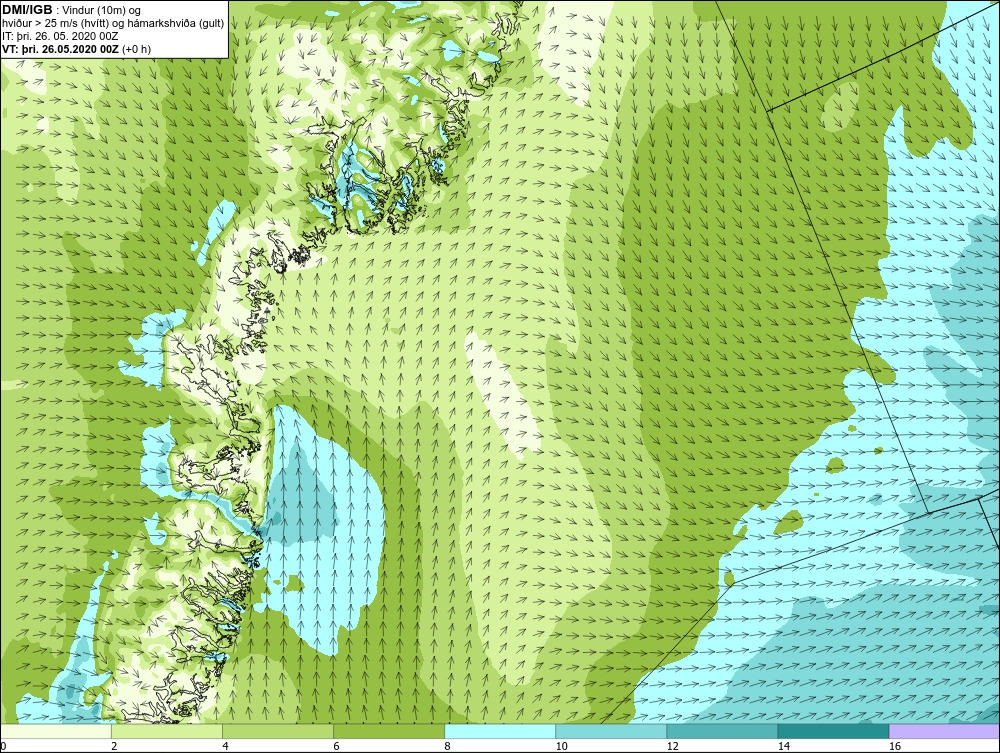Click the "(+0 h)" forecast offset text
Image resolution: width=1000 pixels, height=753 pixels.
(136, 49)
